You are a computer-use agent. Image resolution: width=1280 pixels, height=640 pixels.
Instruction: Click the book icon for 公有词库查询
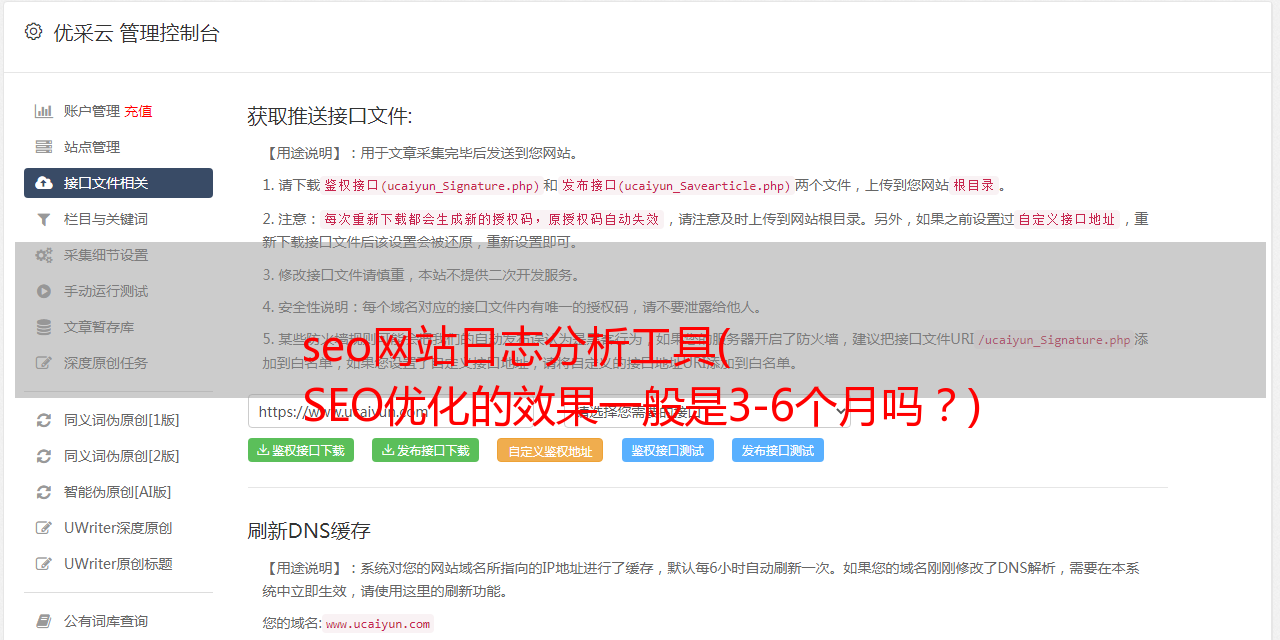coord(44,621)
